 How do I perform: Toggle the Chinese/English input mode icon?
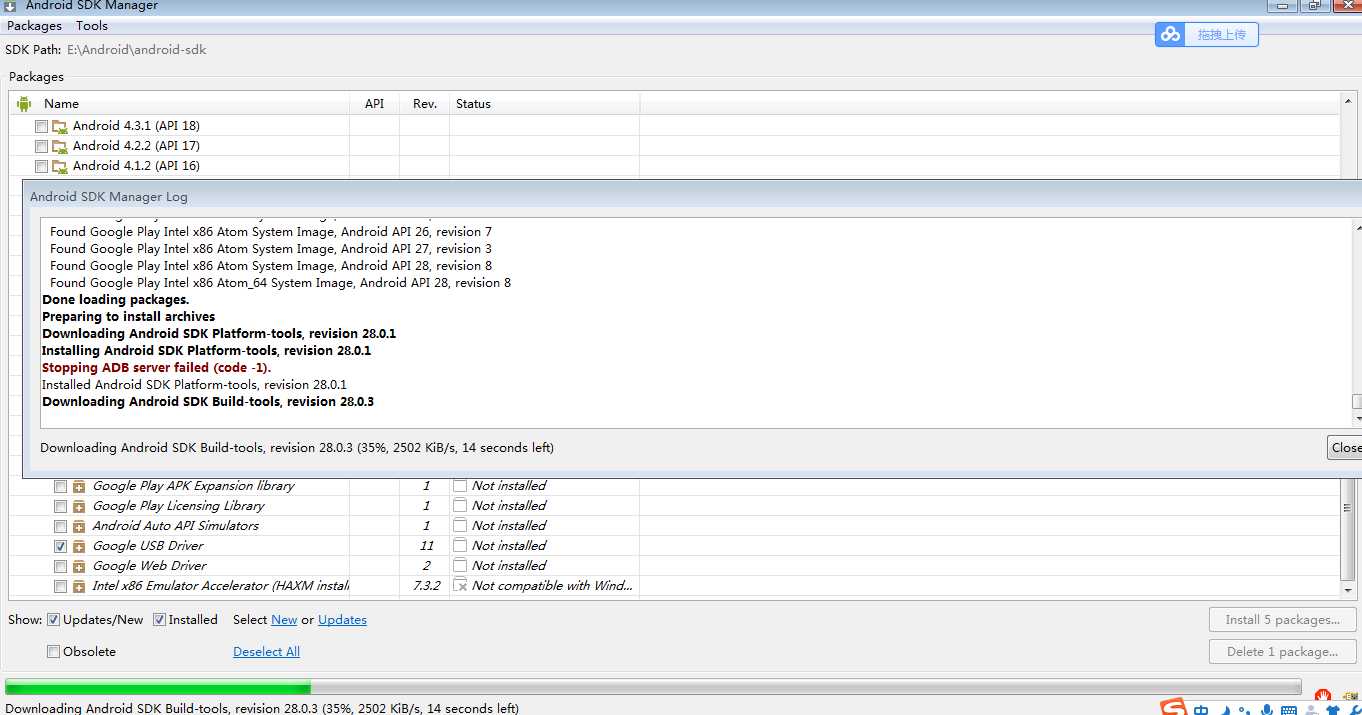1201,710
